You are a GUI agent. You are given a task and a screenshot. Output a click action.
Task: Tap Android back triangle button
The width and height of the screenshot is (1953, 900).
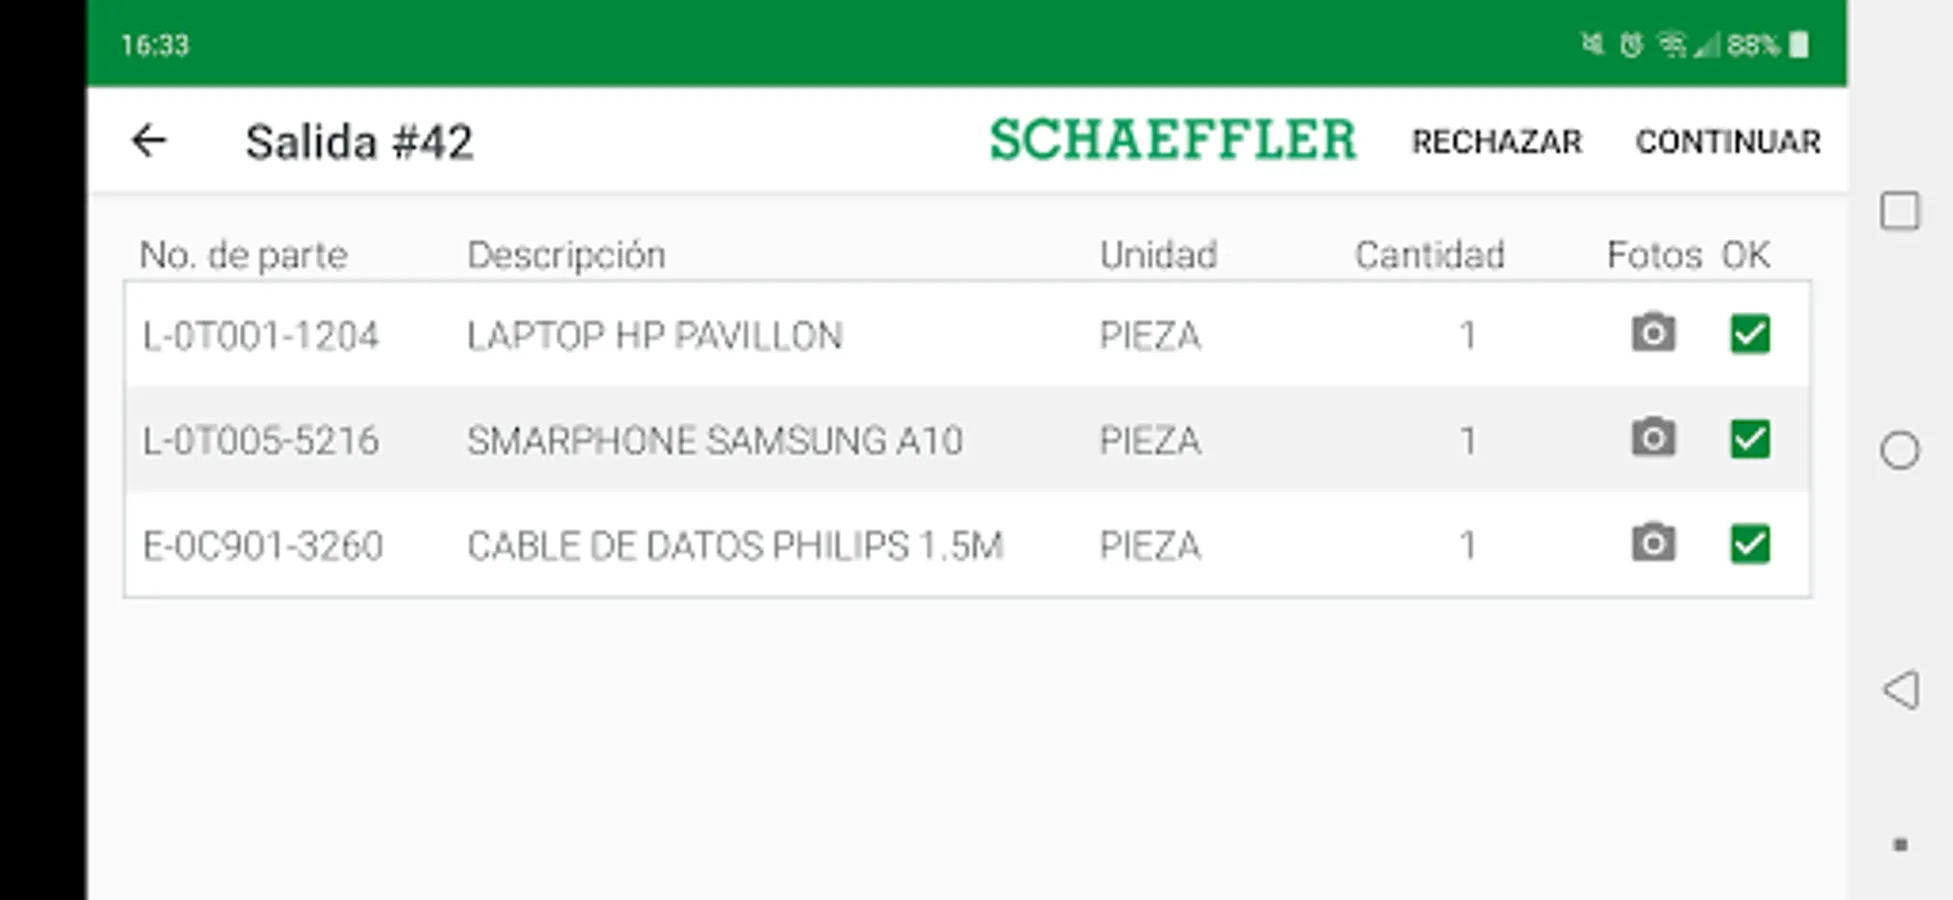point(1900,690)
